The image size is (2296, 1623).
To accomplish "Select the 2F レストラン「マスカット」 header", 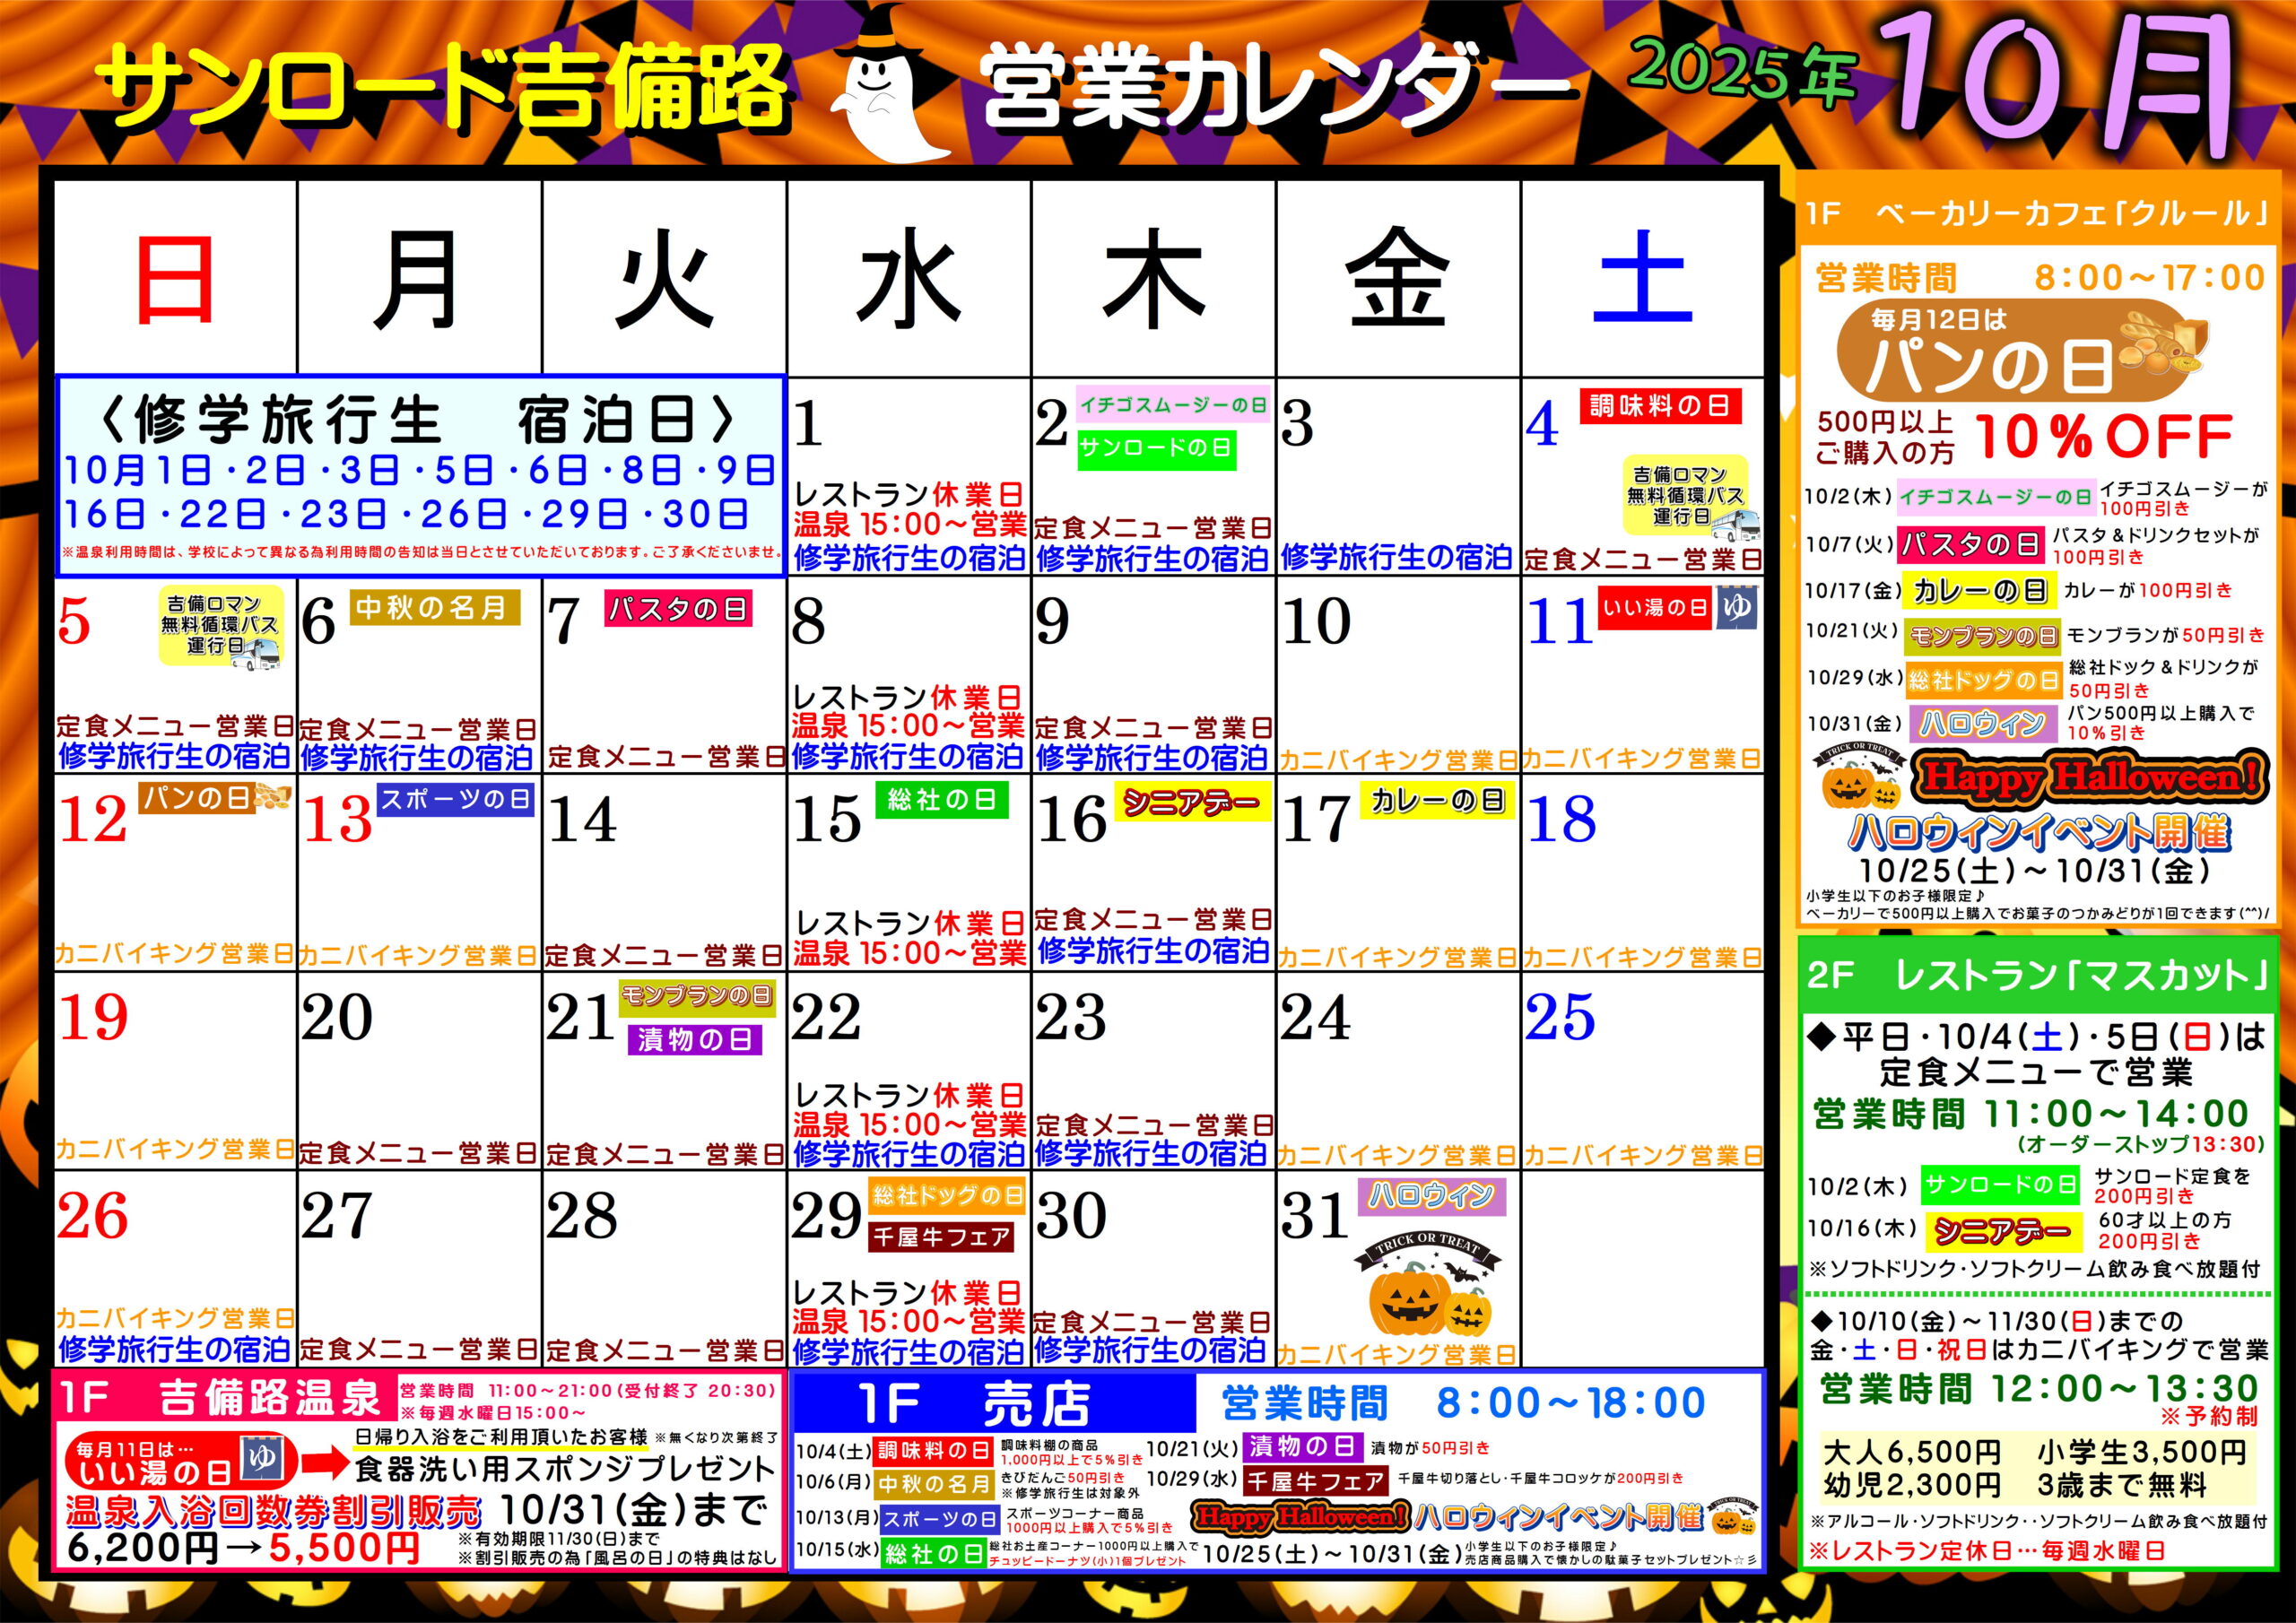I will (x=2036, y=976).
